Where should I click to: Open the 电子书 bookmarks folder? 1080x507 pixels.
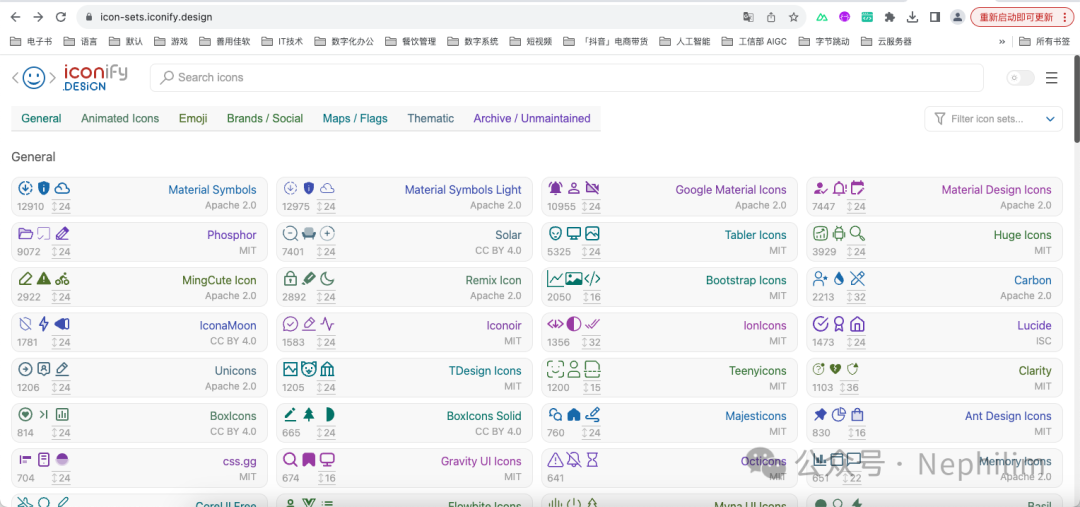(x=31, y=41)
